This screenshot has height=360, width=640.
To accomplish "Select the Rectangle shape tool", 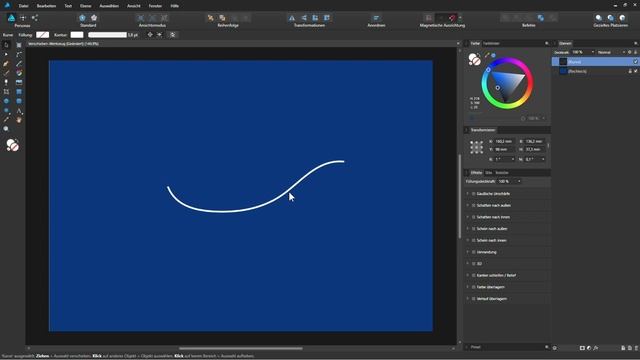I will click(19, 92).
